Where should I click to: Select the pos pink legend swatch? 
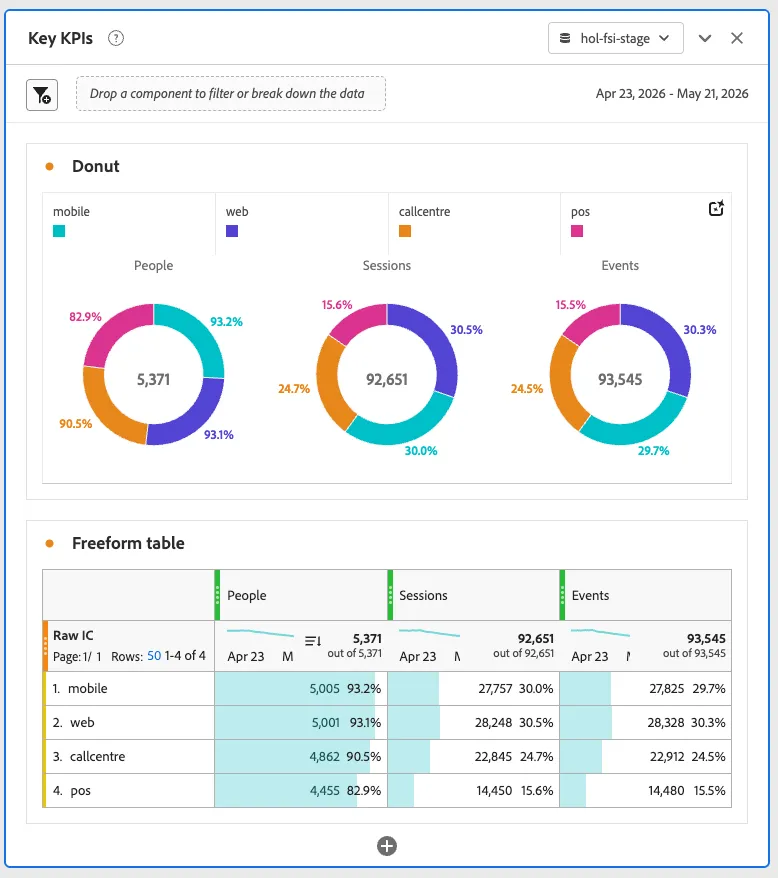pos(577,231)
